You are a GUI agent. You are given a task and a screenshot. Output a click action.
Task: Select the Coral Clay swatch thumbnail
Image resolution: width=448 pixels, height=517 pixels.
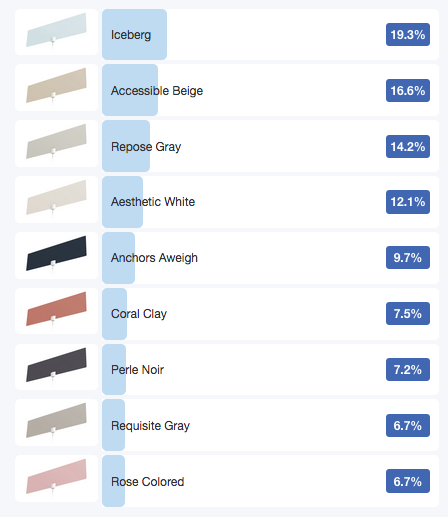56,311
